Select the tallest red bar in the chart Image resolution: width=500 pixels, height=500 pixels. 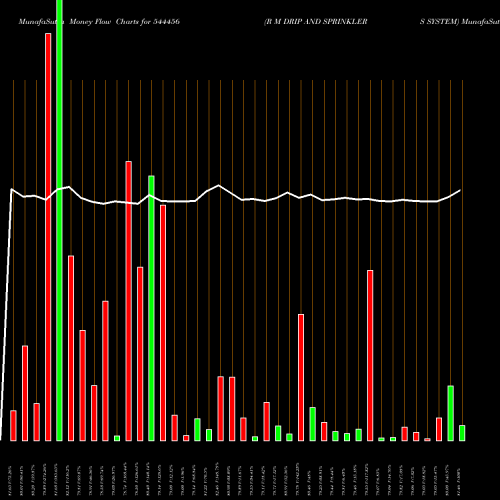(x=48, y=237)
